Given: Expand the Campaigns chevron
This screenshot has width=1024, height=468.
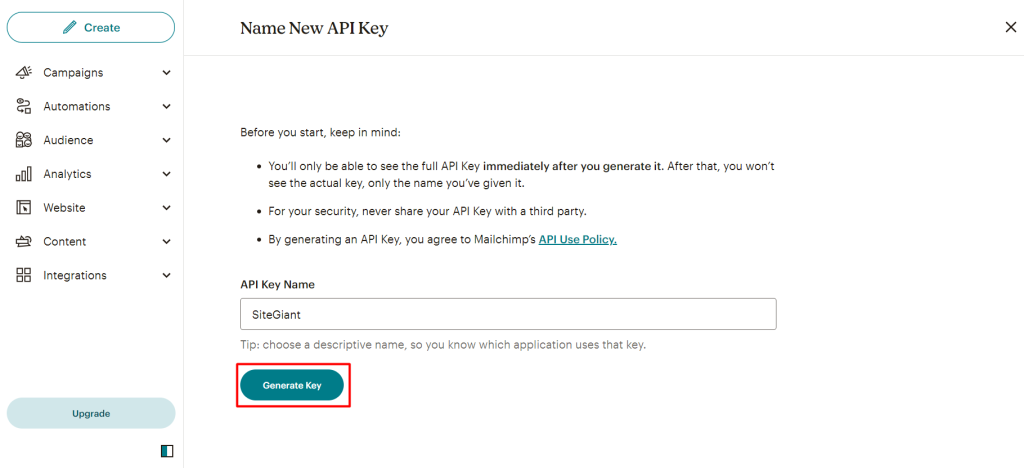Looking at the screenshot, I should click(x=167, y=73).
